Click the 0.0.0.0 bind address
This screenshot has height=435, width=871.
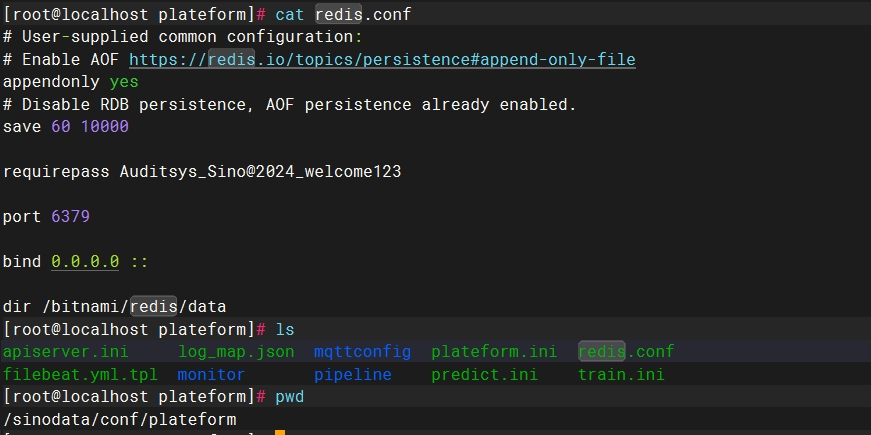(x=85, y=261)
